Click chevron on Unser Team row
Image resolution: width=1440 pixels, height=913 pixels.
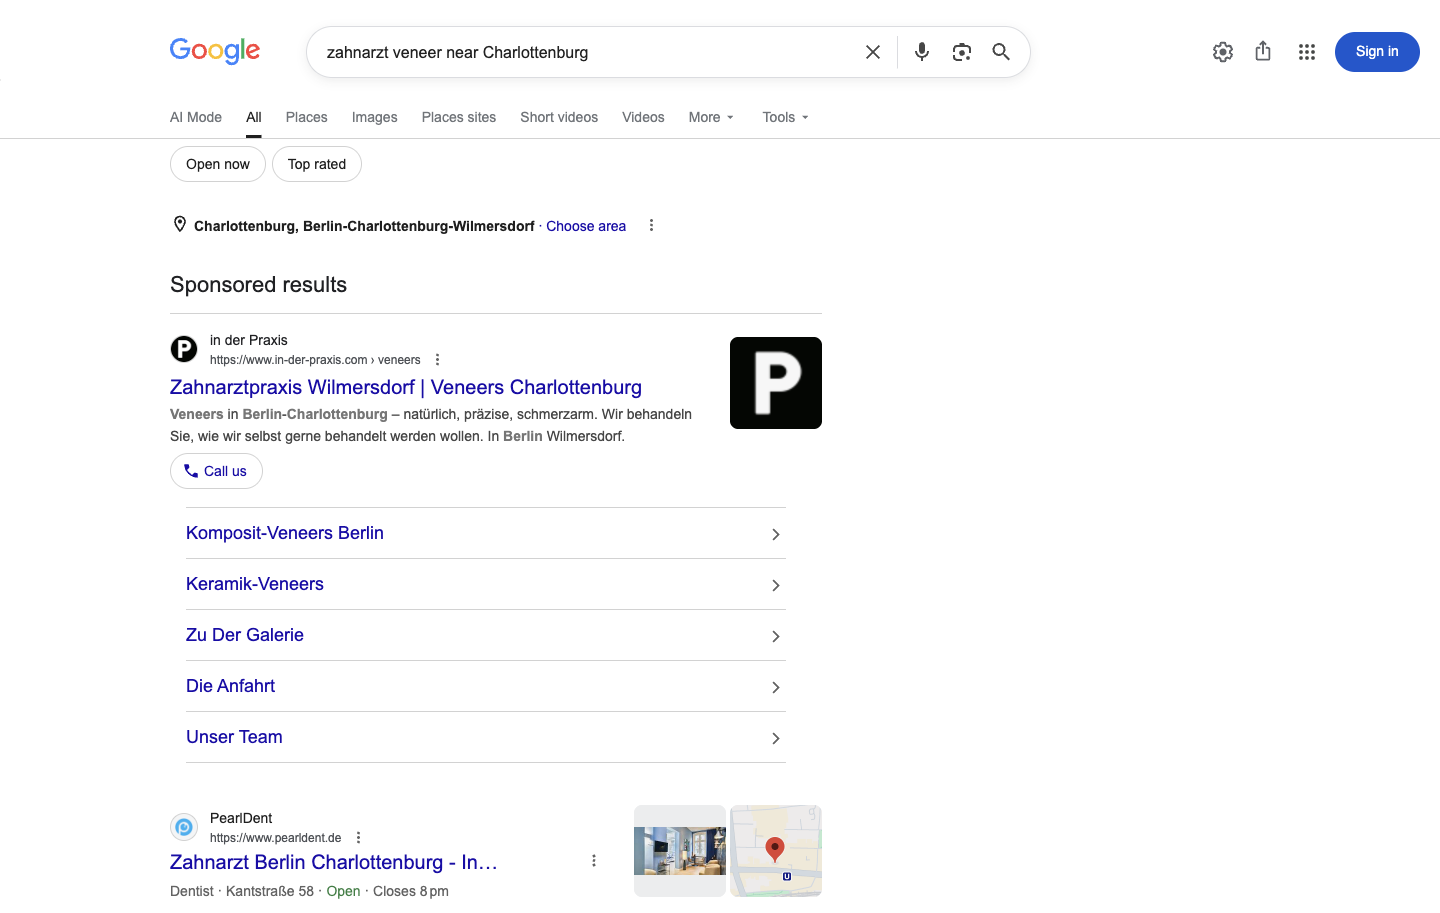pos(776,739)
